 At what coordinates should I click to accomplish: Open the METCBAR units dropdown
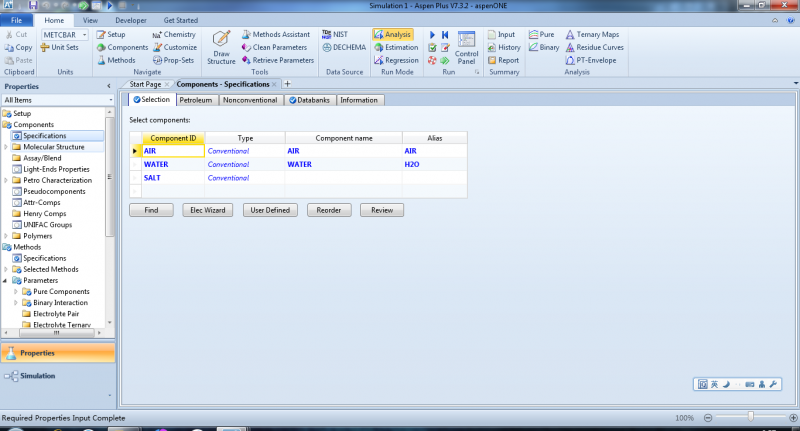pyautogui.click(x=84, y=35)
